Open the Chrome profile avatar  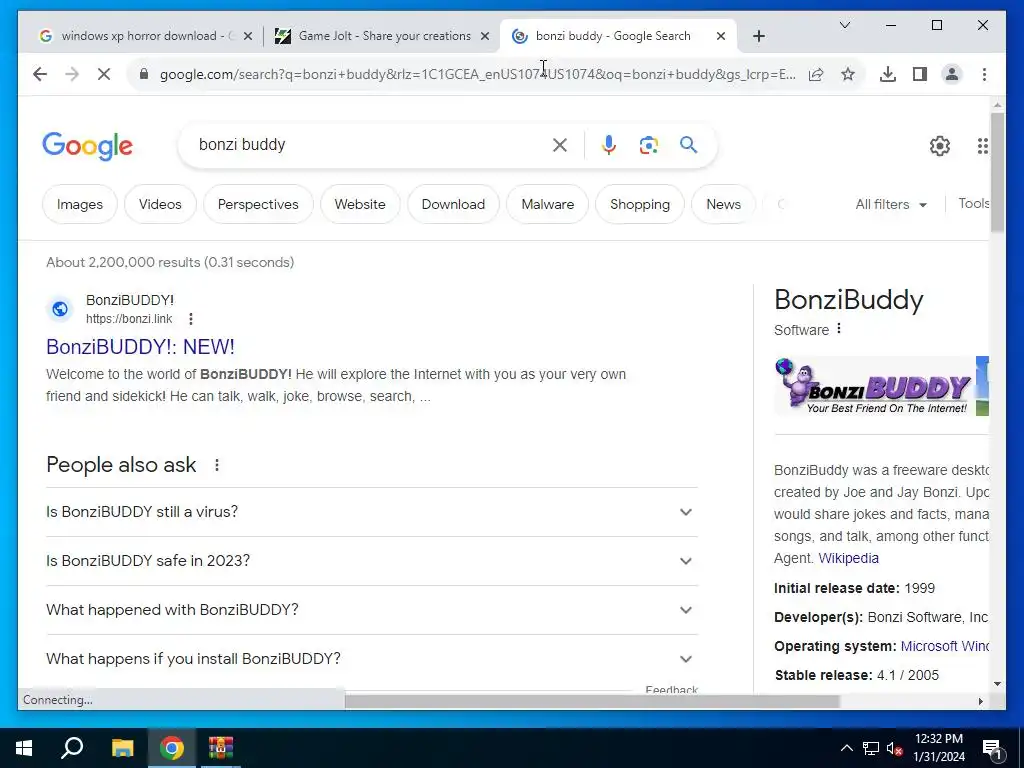tap(952, 74)
